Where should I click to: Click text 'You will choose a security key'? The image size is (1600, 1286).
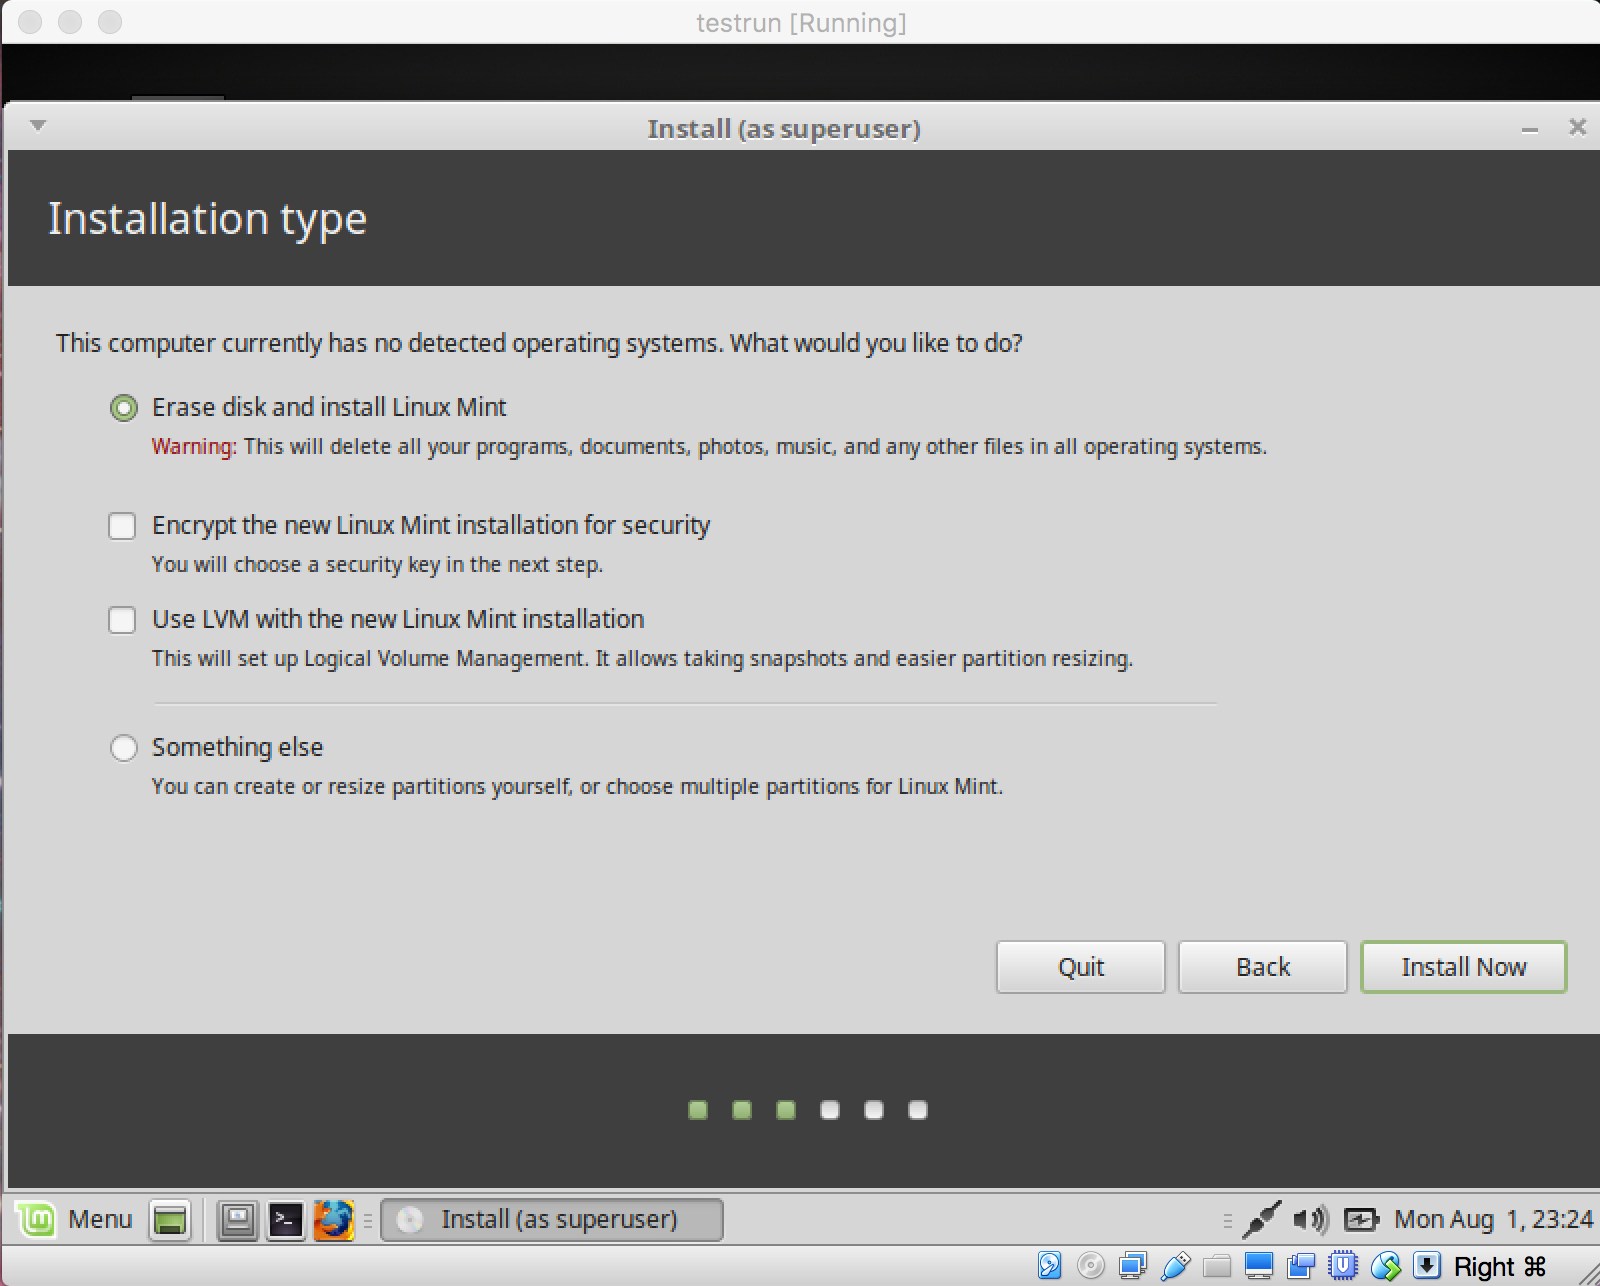[378, 565]
